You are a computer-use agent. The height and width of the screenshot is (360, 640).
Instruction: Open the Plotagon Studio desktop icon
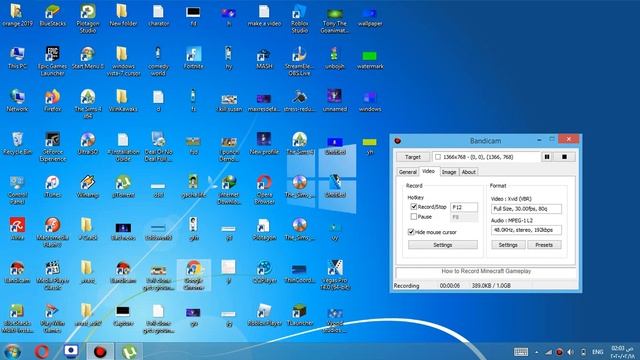[x=88, y=19]
